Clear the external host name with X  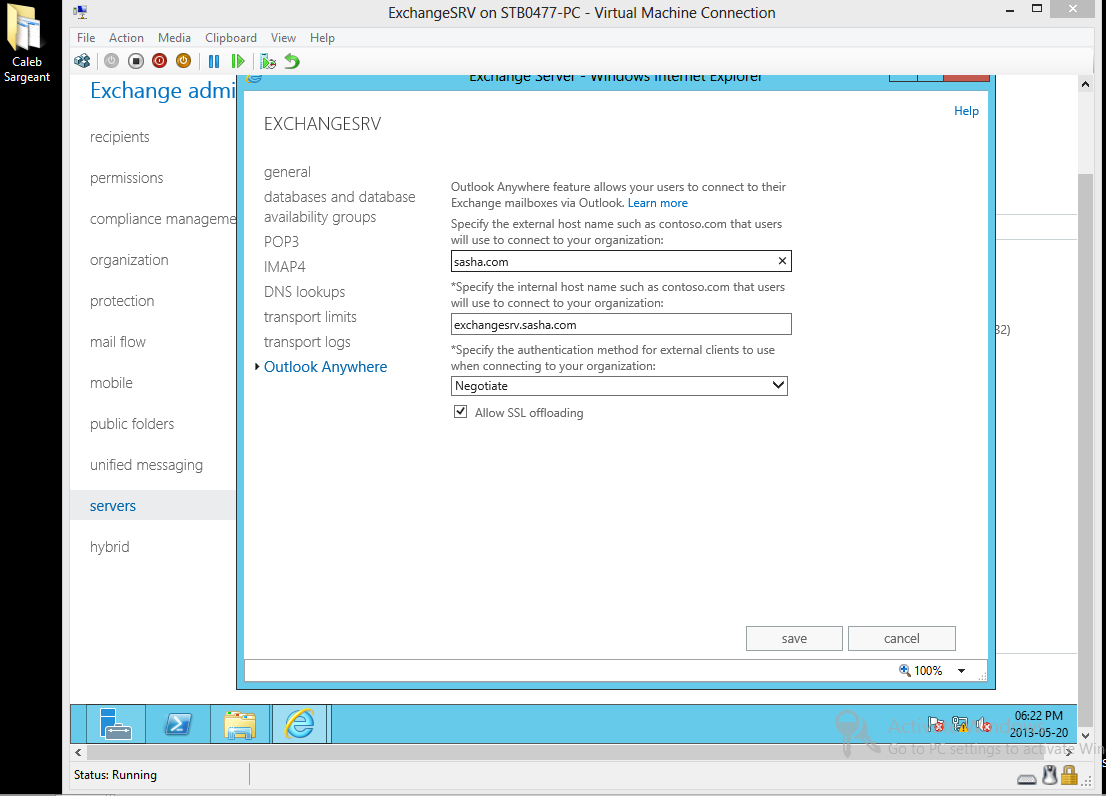782,261
